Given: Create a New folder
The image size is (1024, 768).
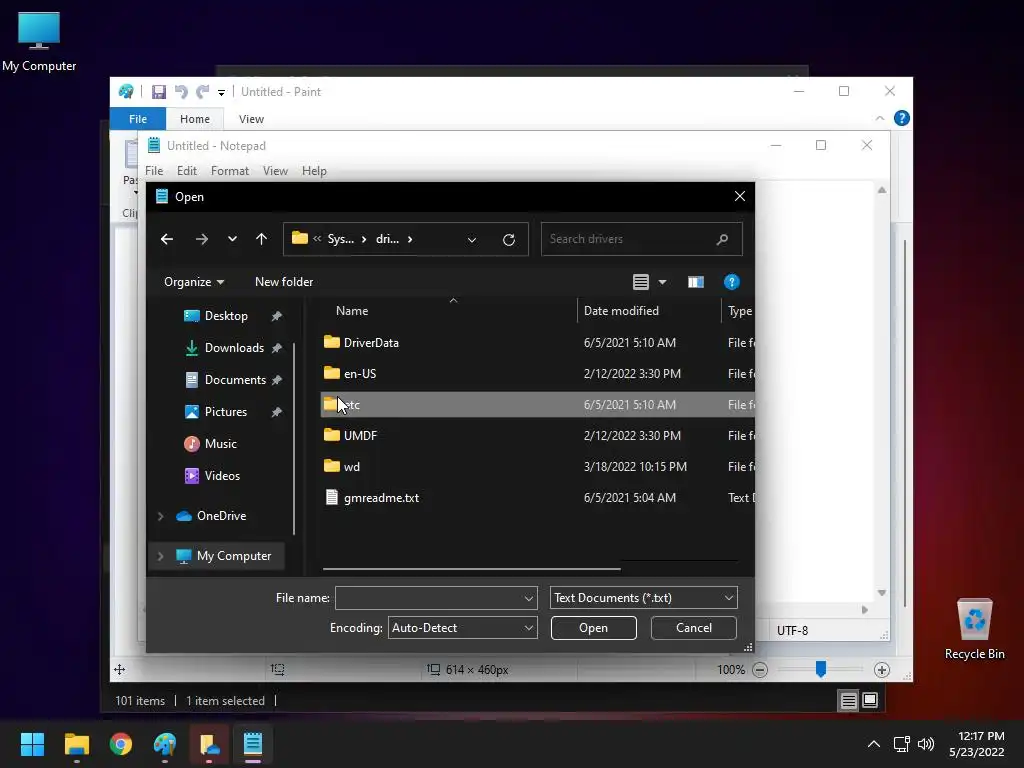Looking at the screenshot, I should click(x=284, y=282).
